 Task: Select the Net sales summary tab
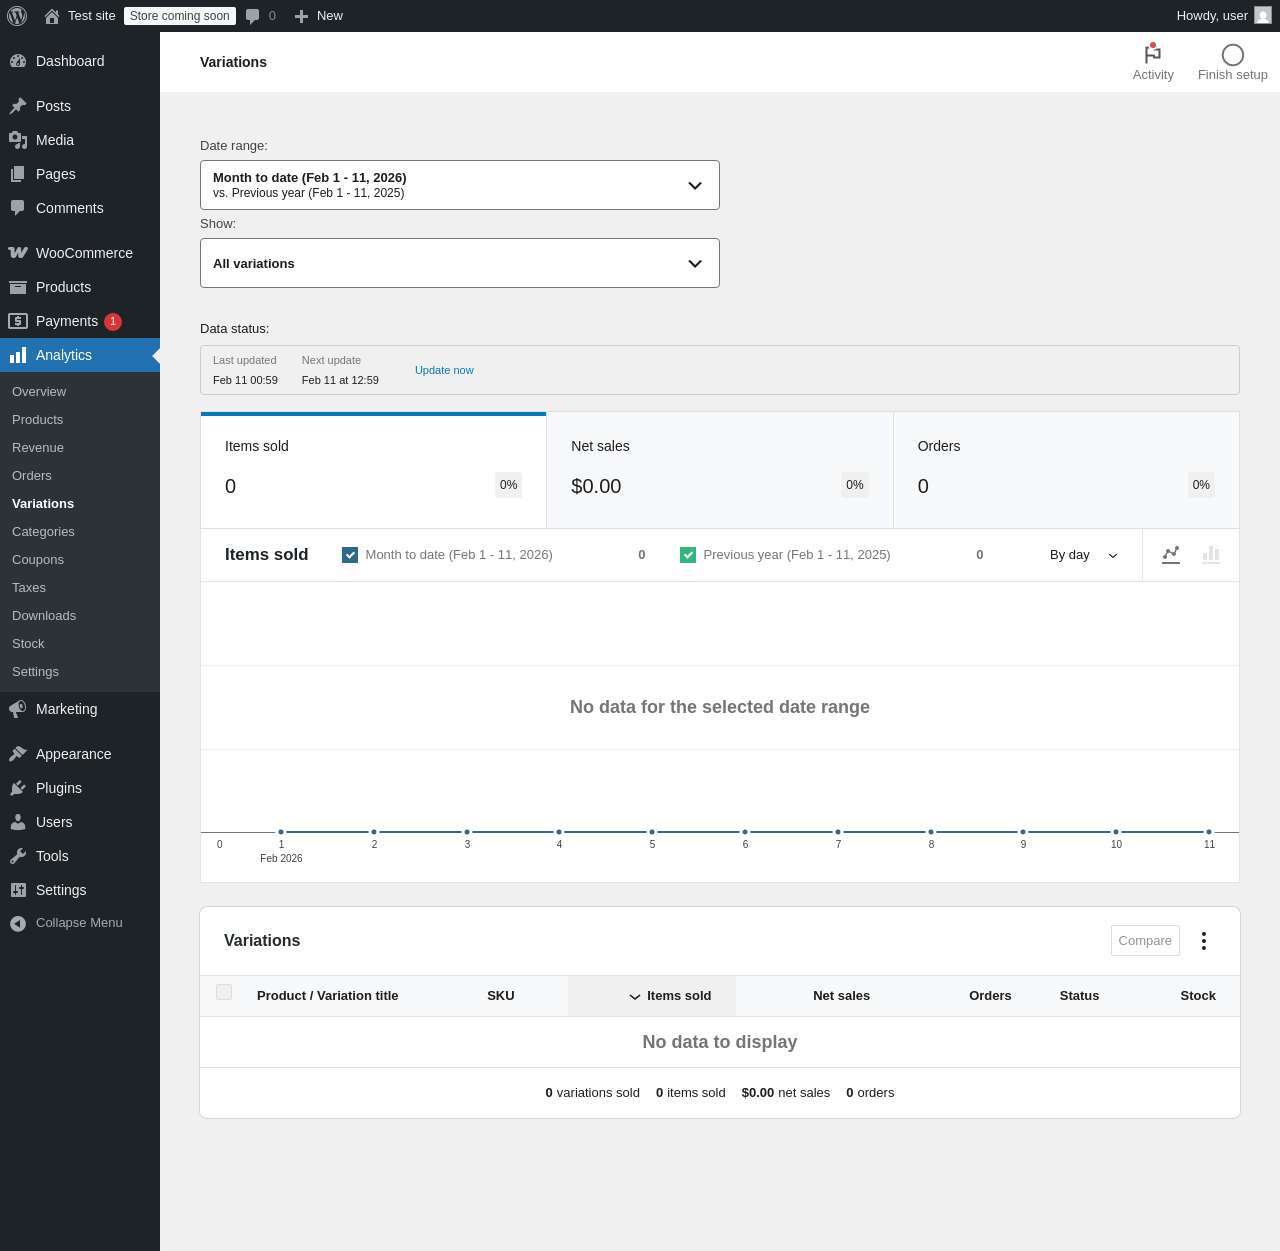coord(719,470)
